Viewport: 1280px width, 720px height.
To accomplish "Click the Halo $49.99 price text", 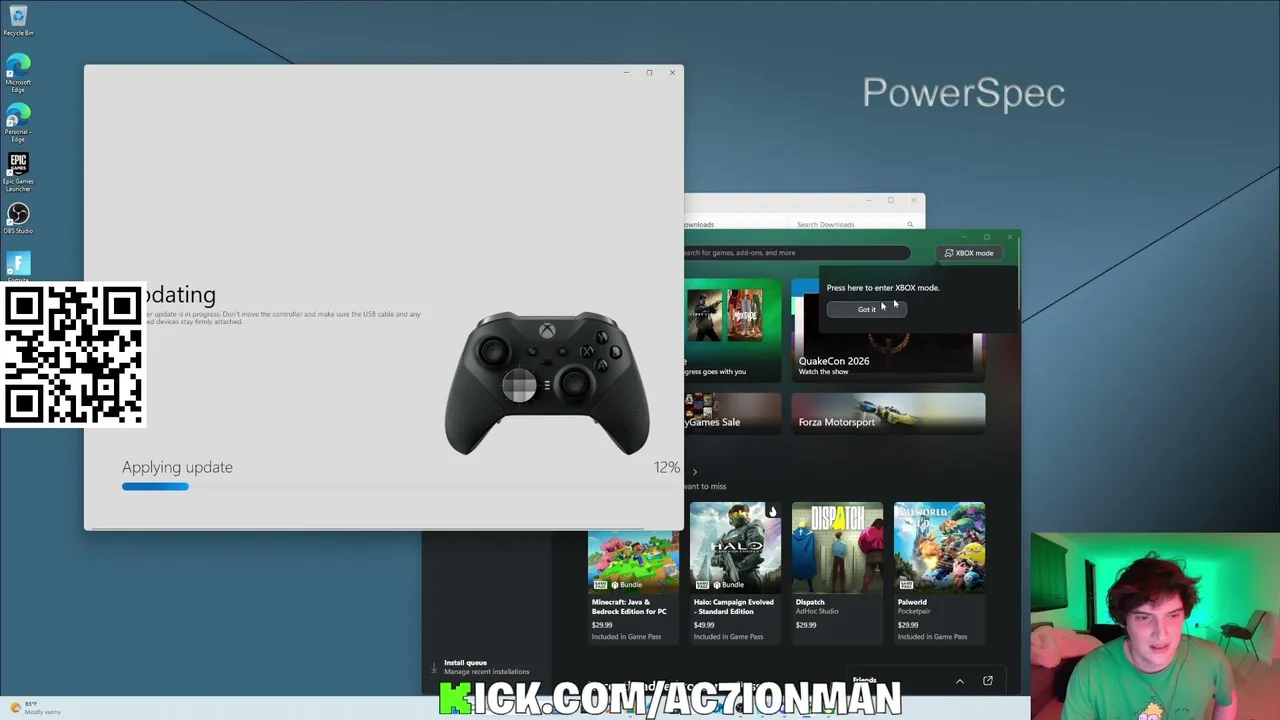I will tap(704, 625).
